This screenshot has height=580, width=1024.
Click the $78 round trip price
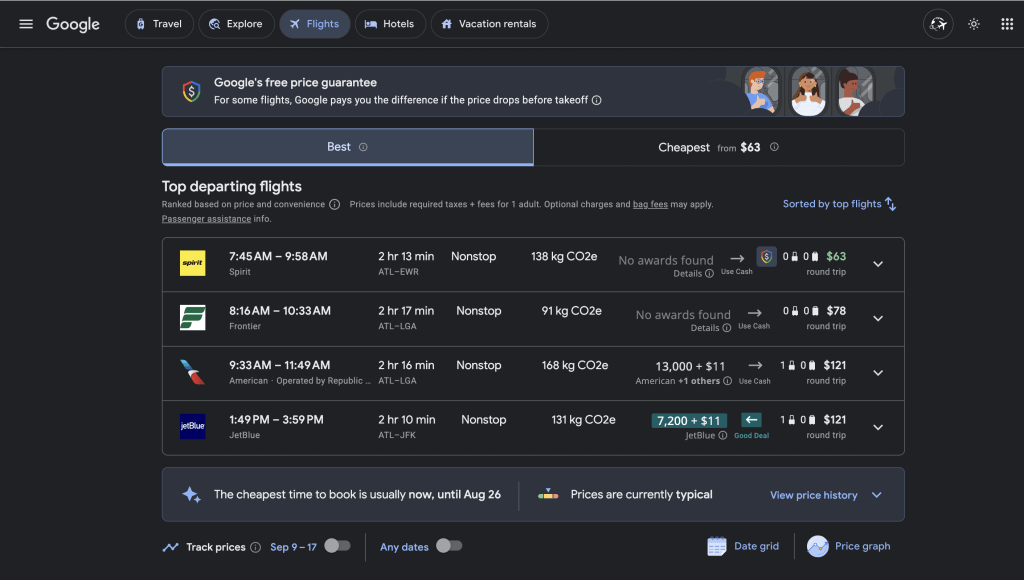coord(836,311)
